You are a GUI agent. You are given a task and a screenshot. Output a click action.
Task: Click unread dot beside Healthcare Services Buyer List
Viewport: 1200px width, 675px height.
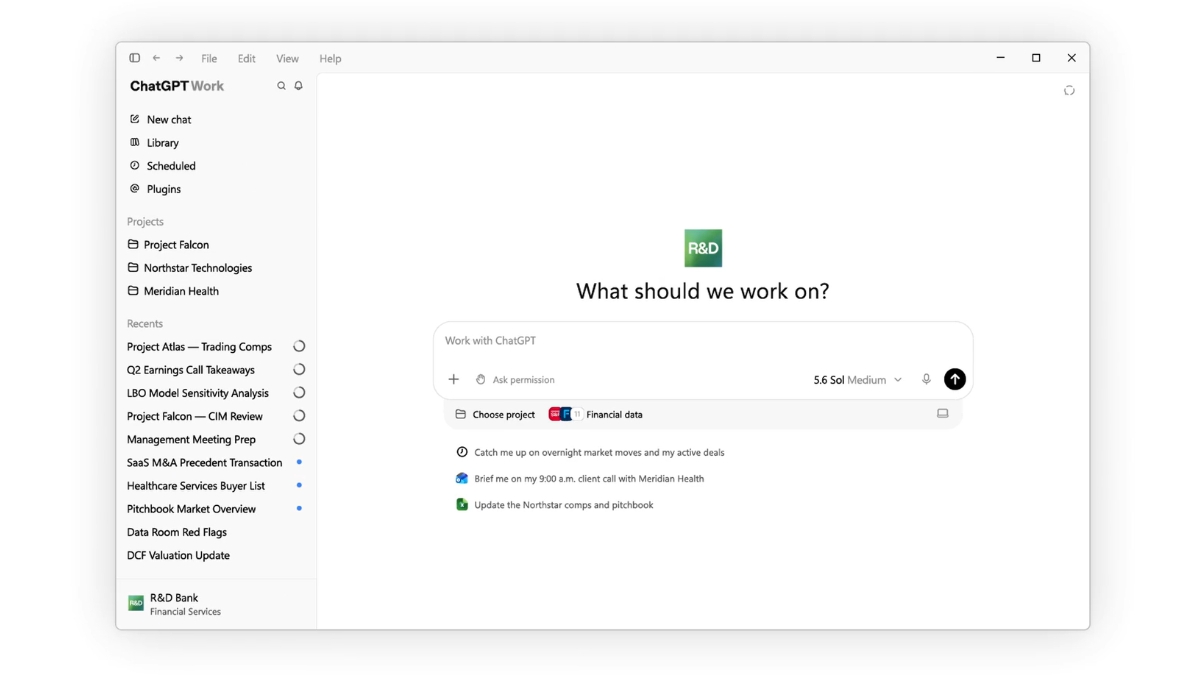[x=299, y=486]
